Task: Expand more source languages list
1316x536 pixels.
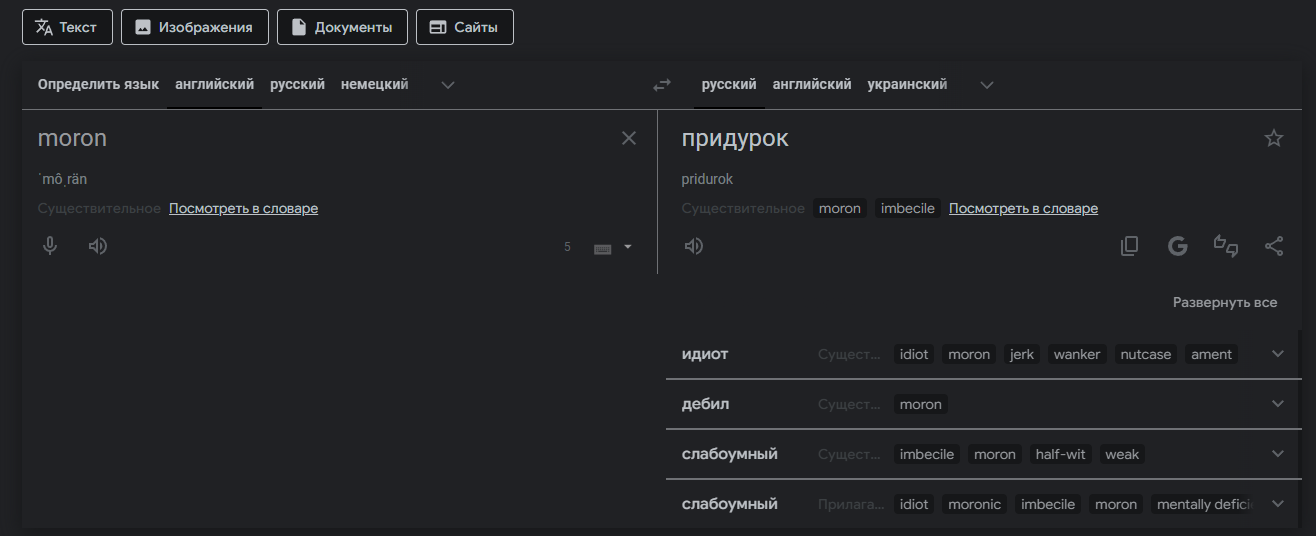Action: coord(448,85)
